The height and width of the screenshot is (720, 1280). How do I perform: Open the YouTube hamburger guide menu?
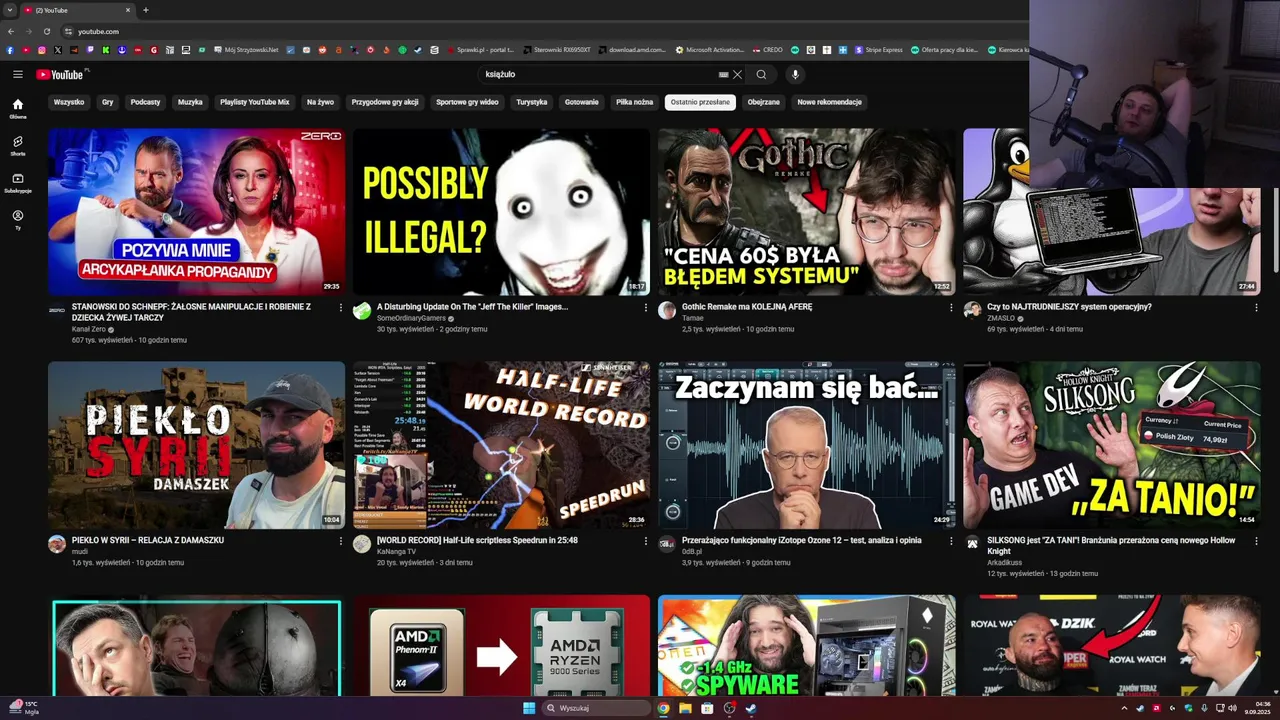tap(17, 74)
